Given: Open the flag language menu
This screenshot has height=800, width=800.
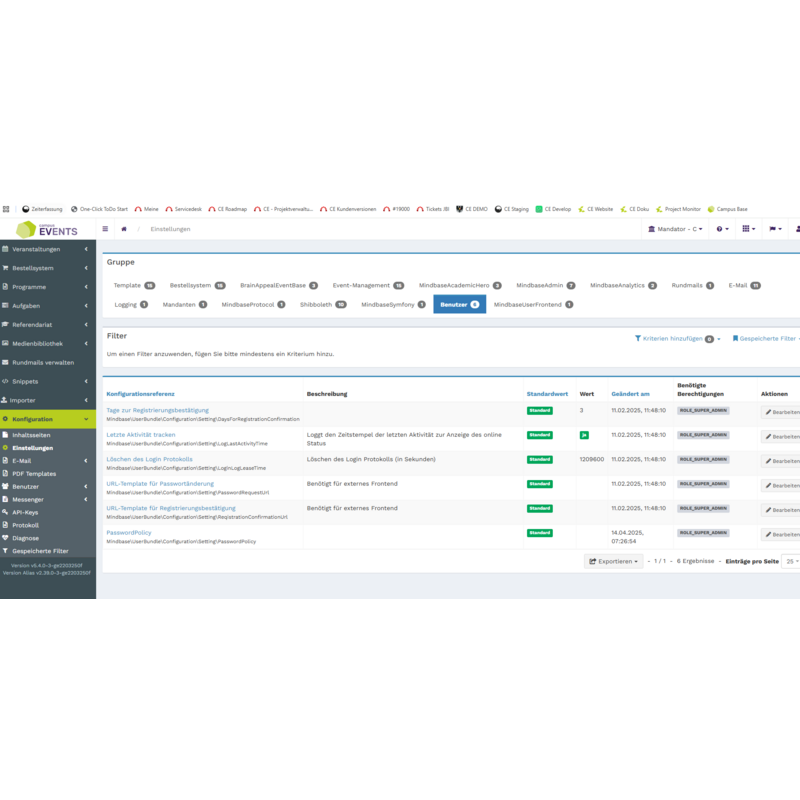Looking at the screenshot, I should coord(775,229).
